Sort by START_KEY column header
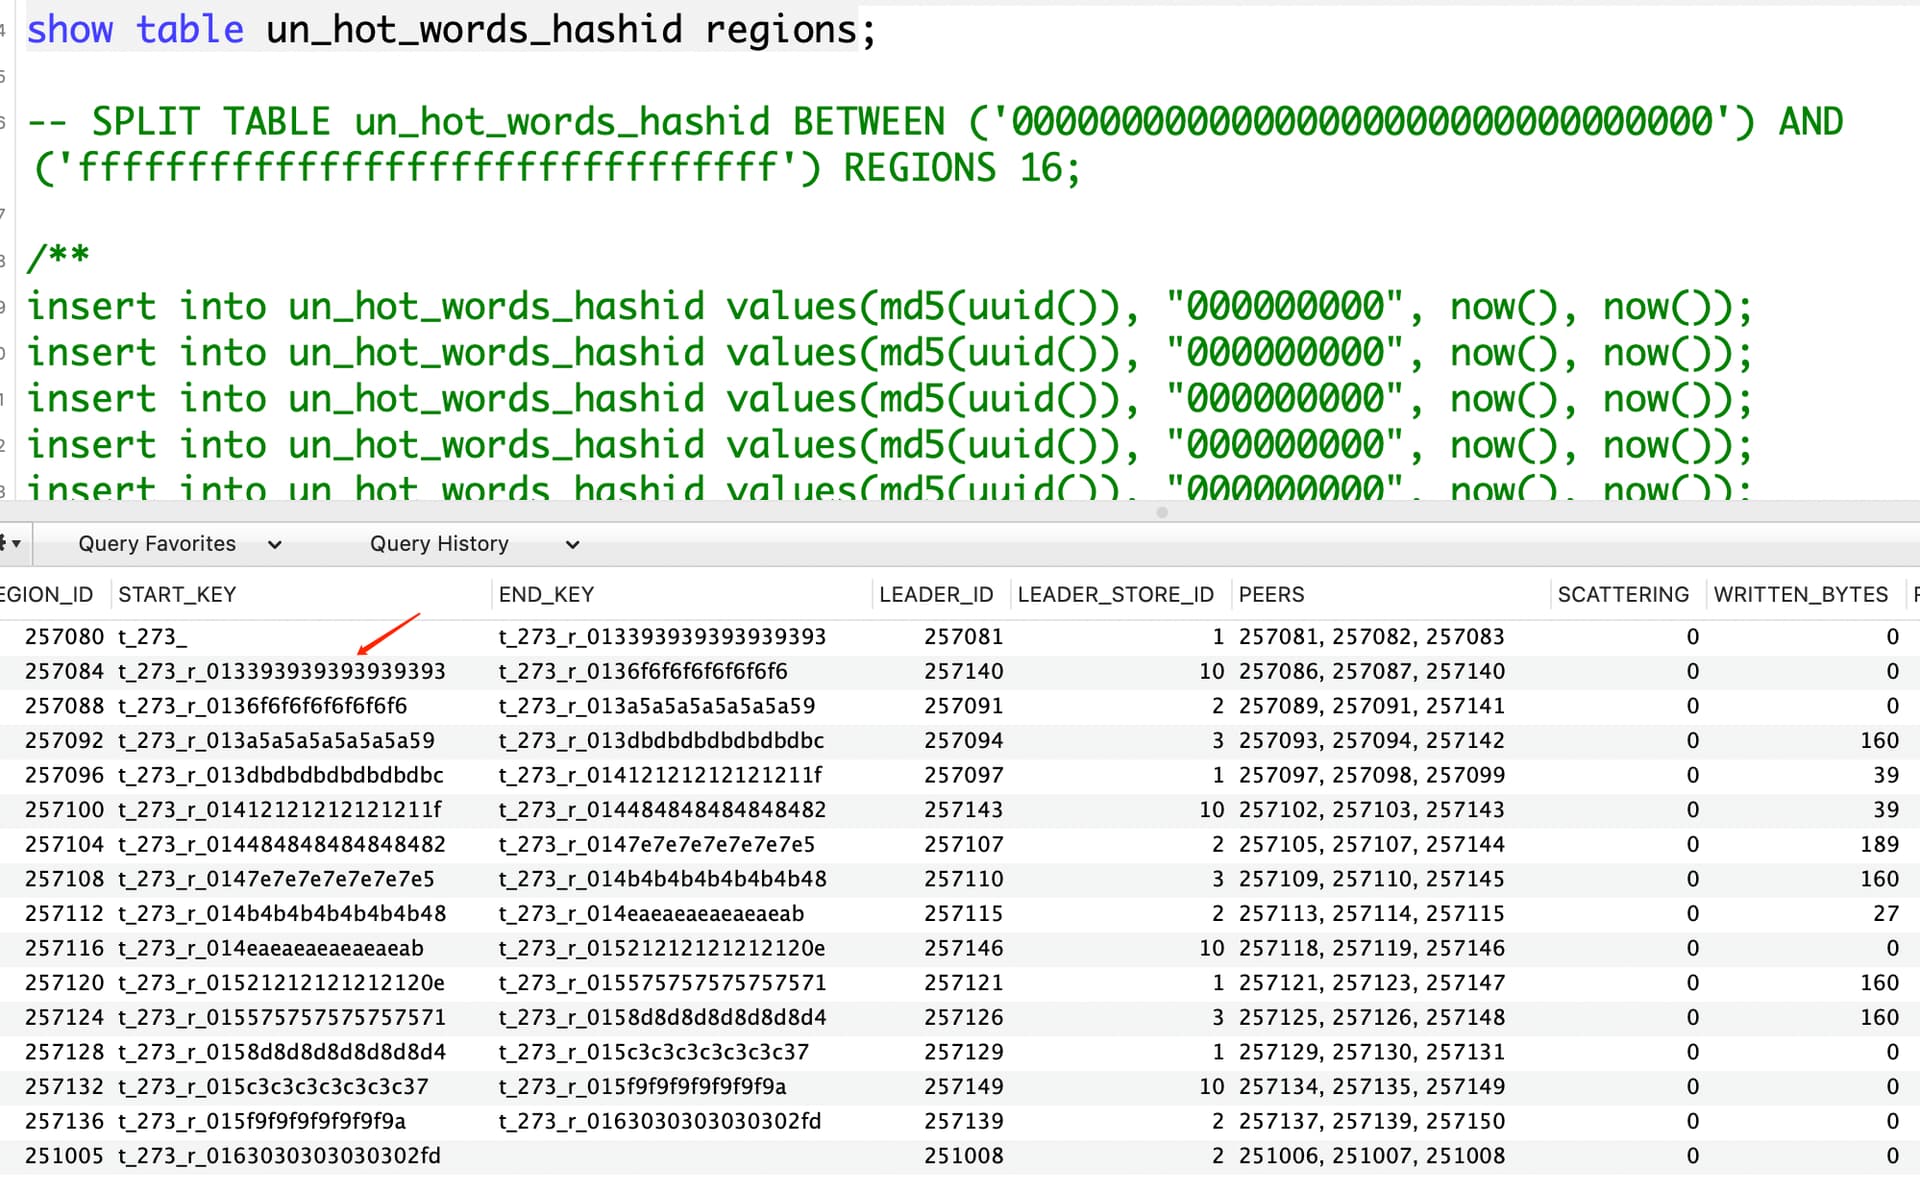 coord(177,594)
